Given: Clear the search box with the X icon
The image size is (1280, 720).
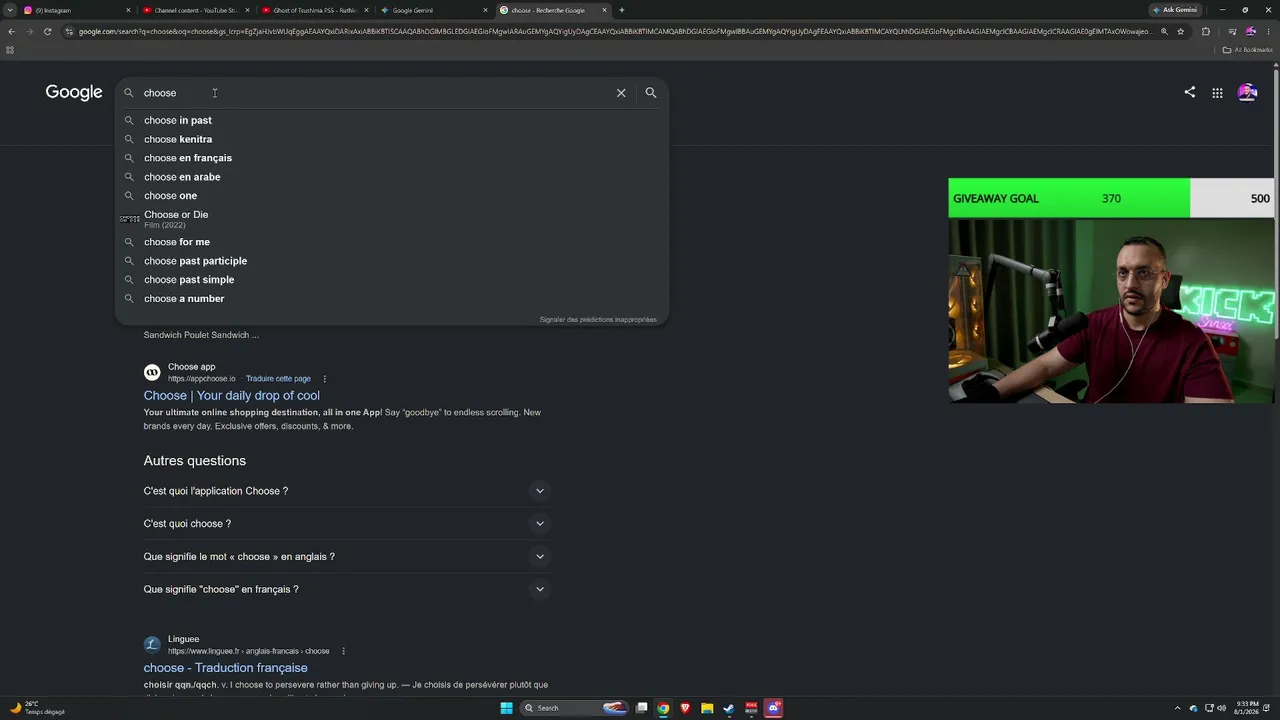Looking at the screenshot, I should pyautogui.click(x=621, y=93).
